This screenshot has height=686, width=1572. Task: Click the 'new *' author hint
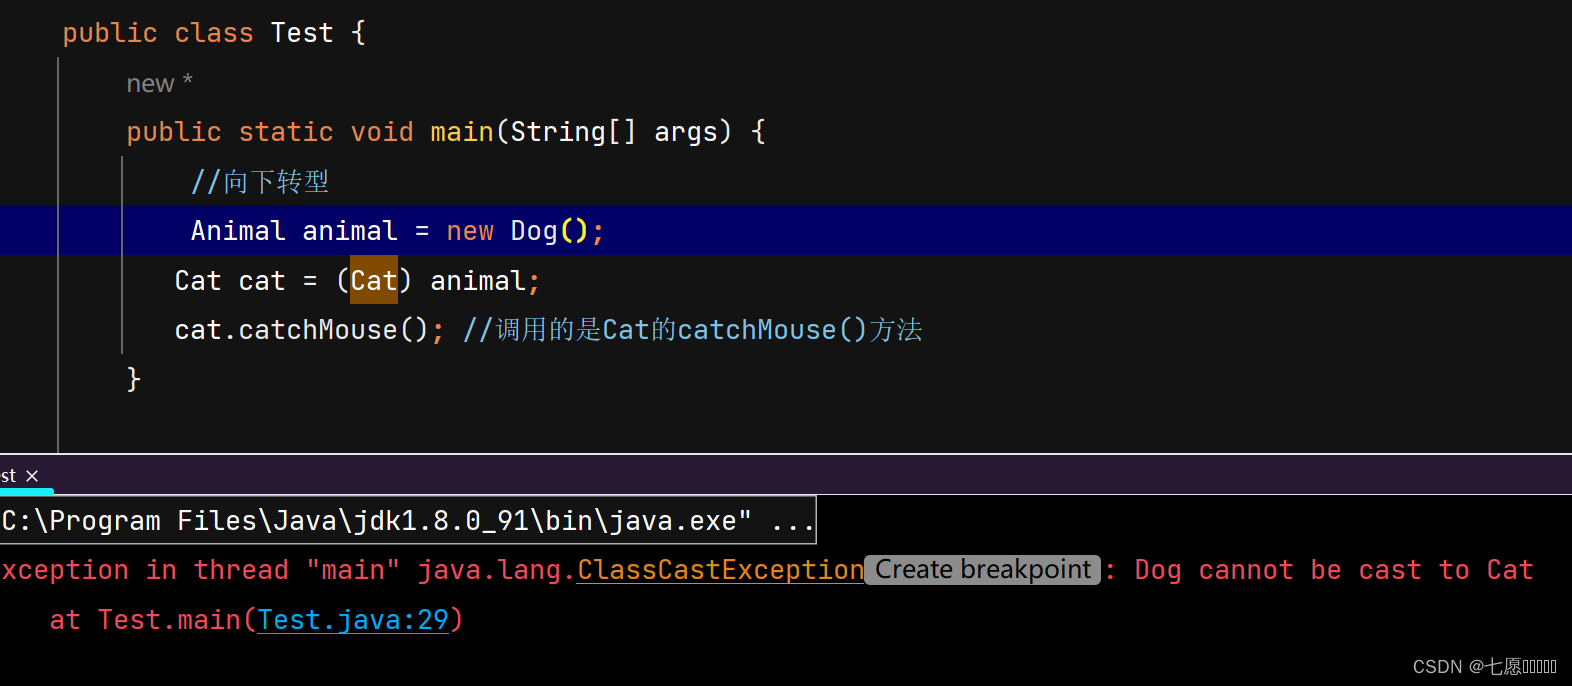pos(159,84)
